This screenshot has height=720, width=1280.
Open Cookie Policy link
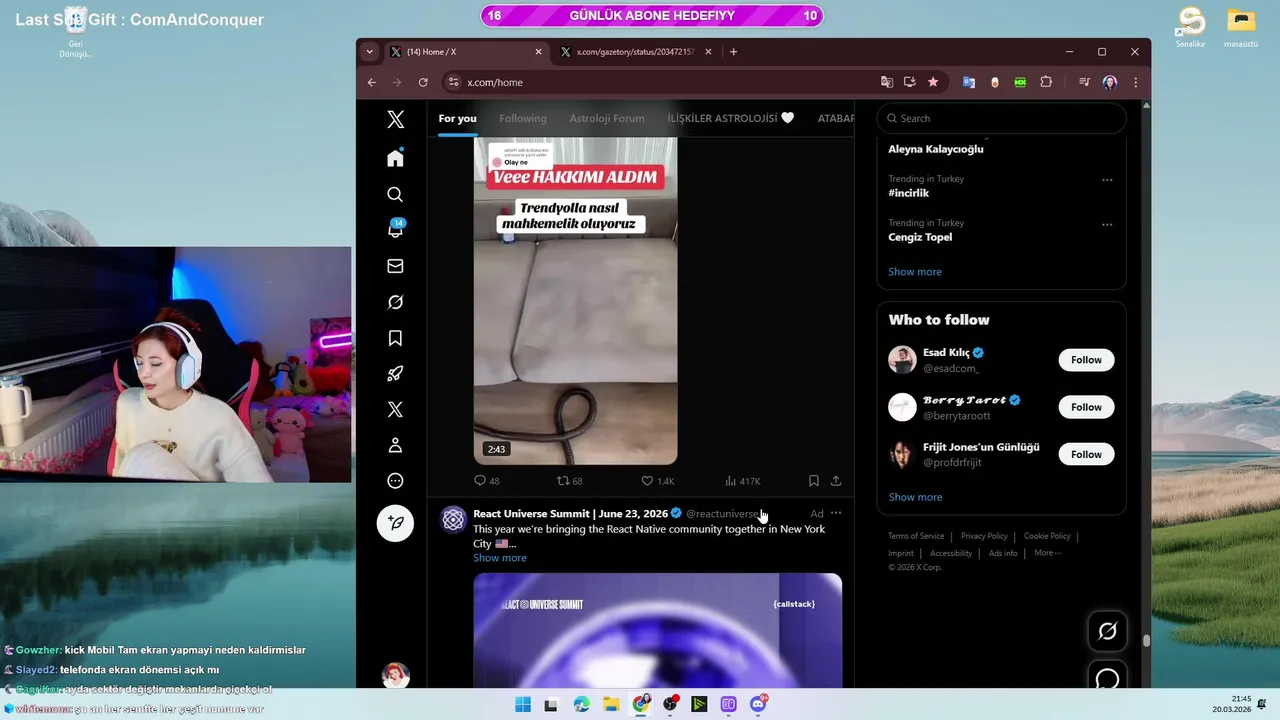1047,536
